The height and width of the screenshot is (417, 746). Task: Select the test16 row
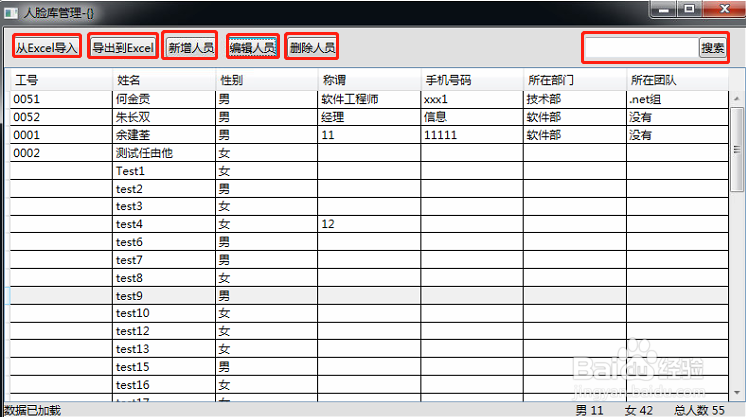point(369,385)
